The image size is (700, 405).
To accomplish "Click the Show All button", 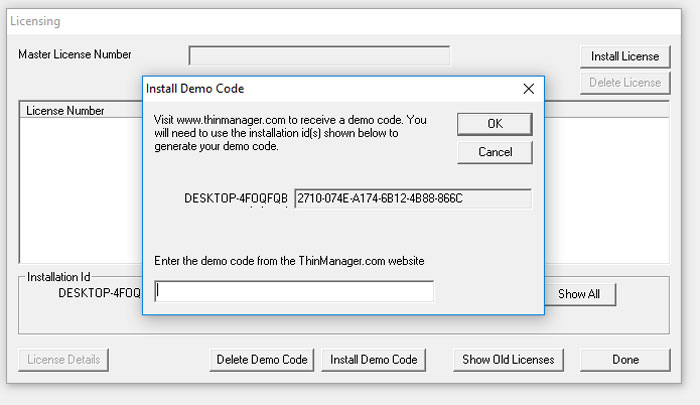I will click(x=579, y=294).
